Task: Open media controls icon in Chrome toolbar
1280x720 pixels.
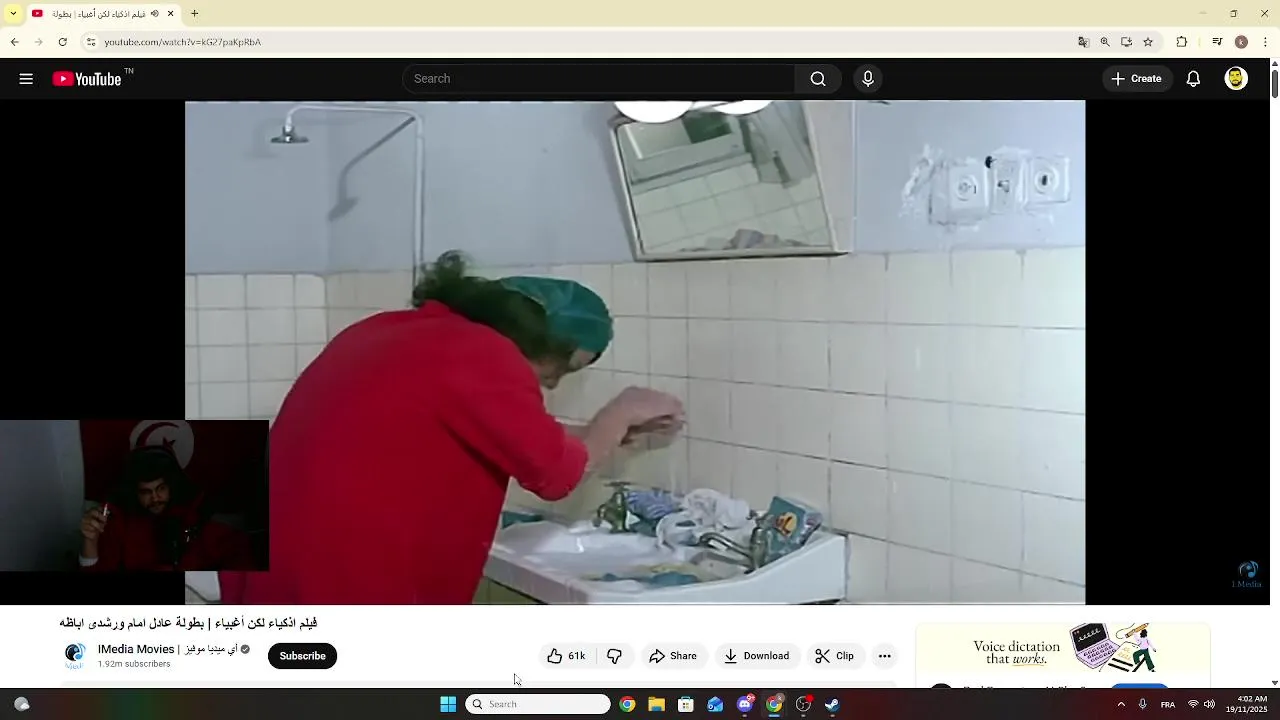Action: click(1217, 42)
